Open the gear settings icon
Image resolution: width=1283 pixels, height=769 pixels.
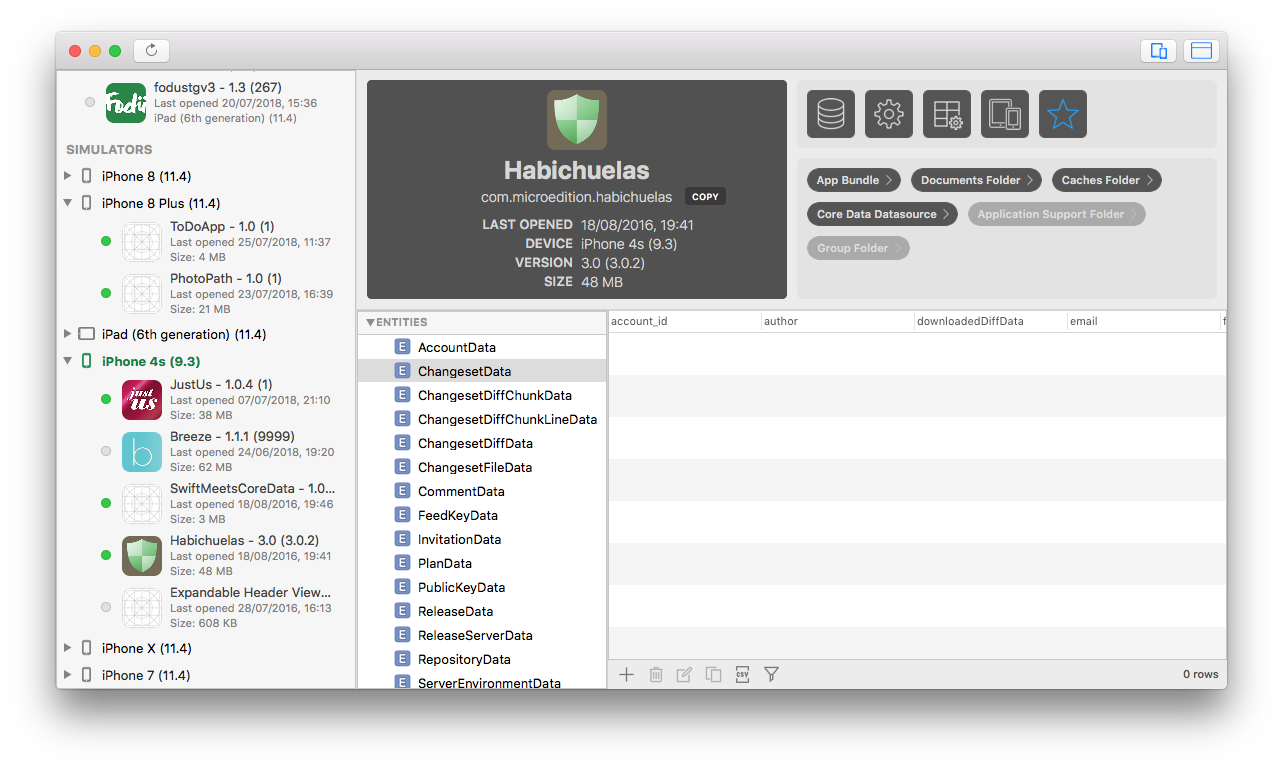[889, 114]
